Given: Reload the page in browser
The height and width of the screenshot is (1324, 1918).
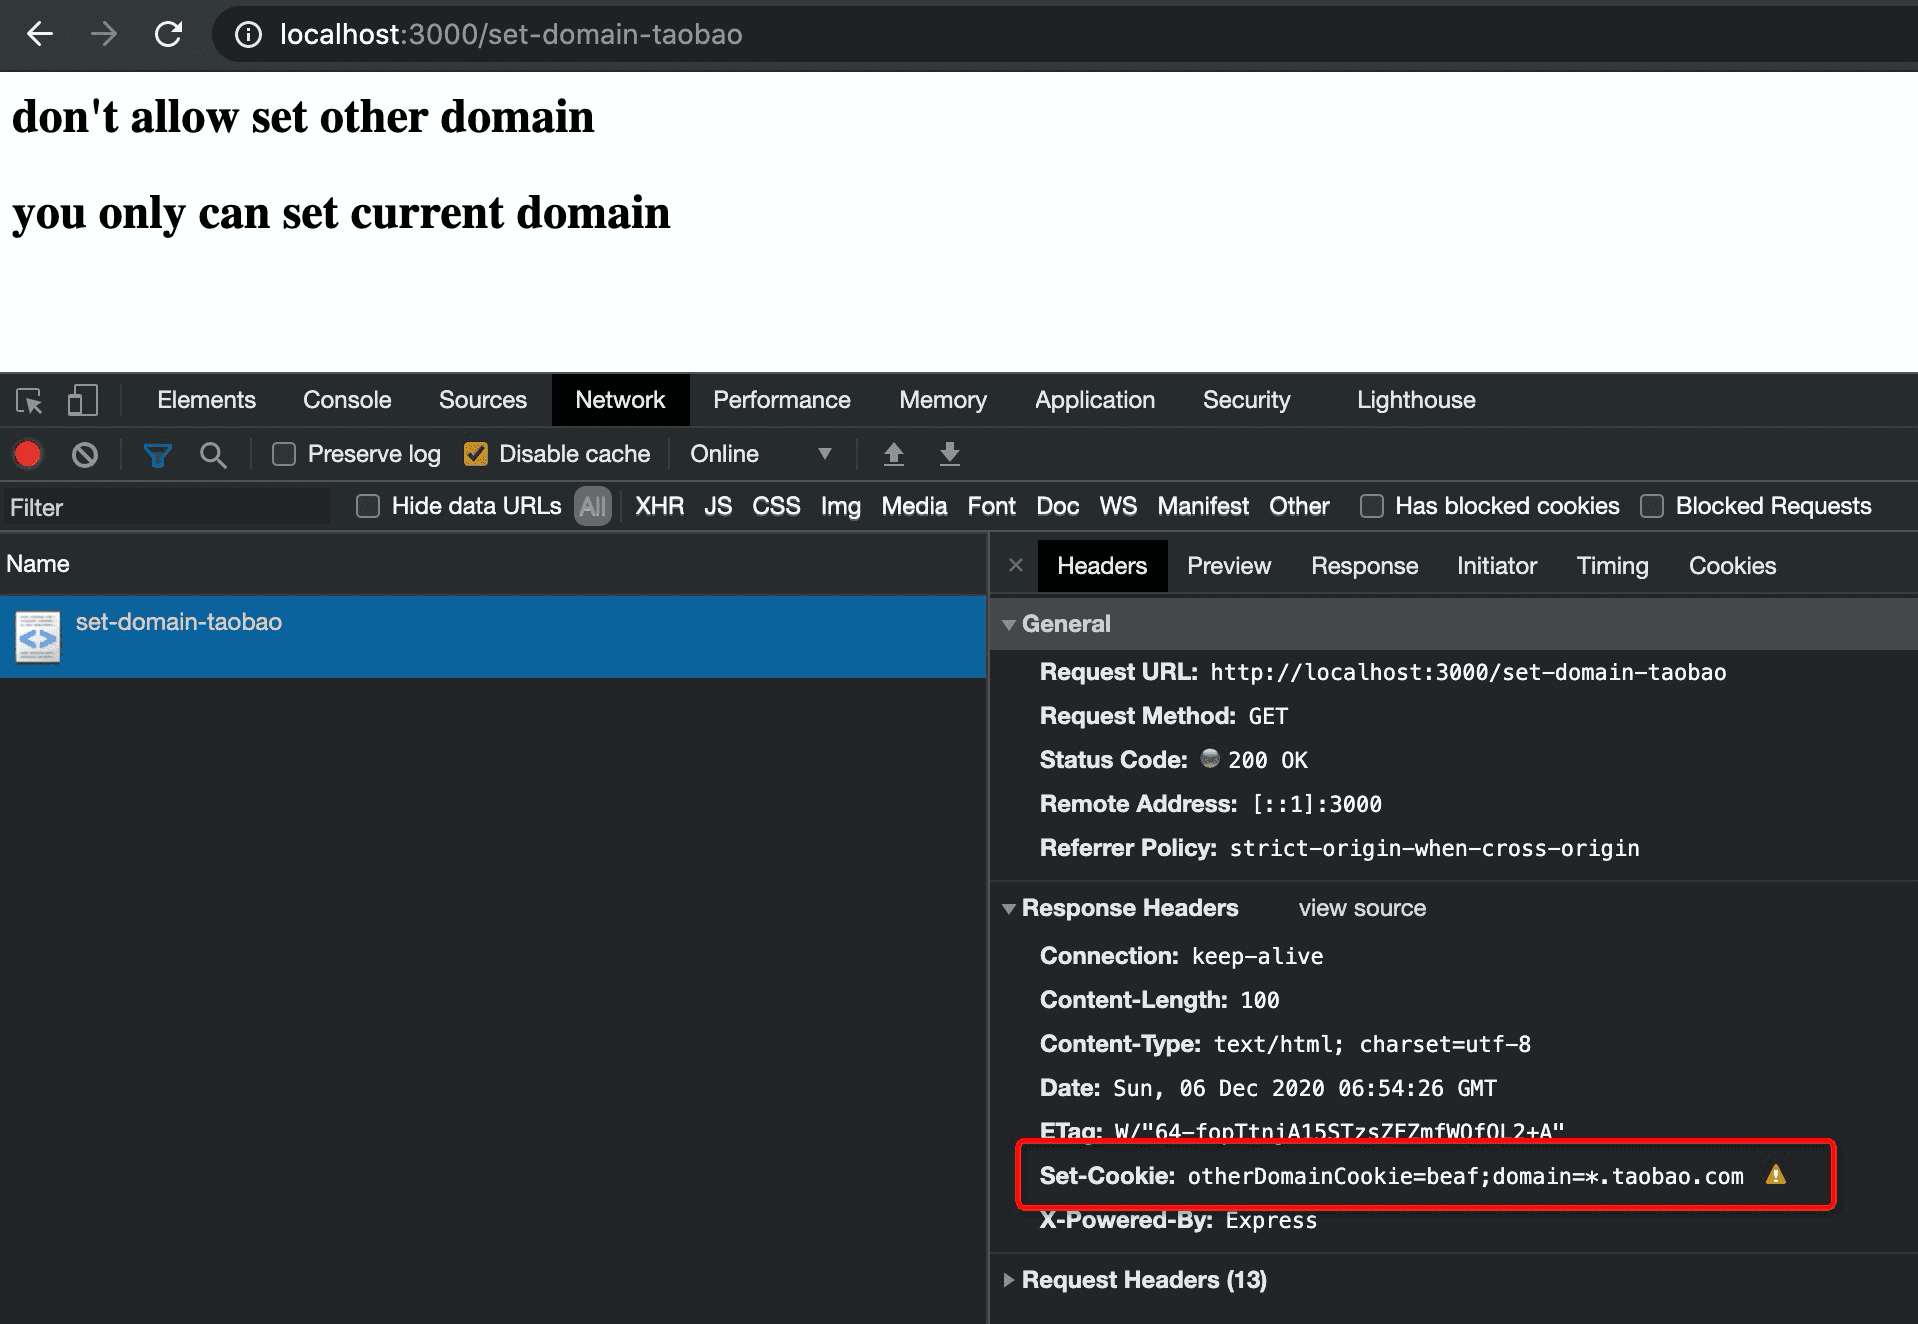Looking at the screenshot, I should (168, 35).
